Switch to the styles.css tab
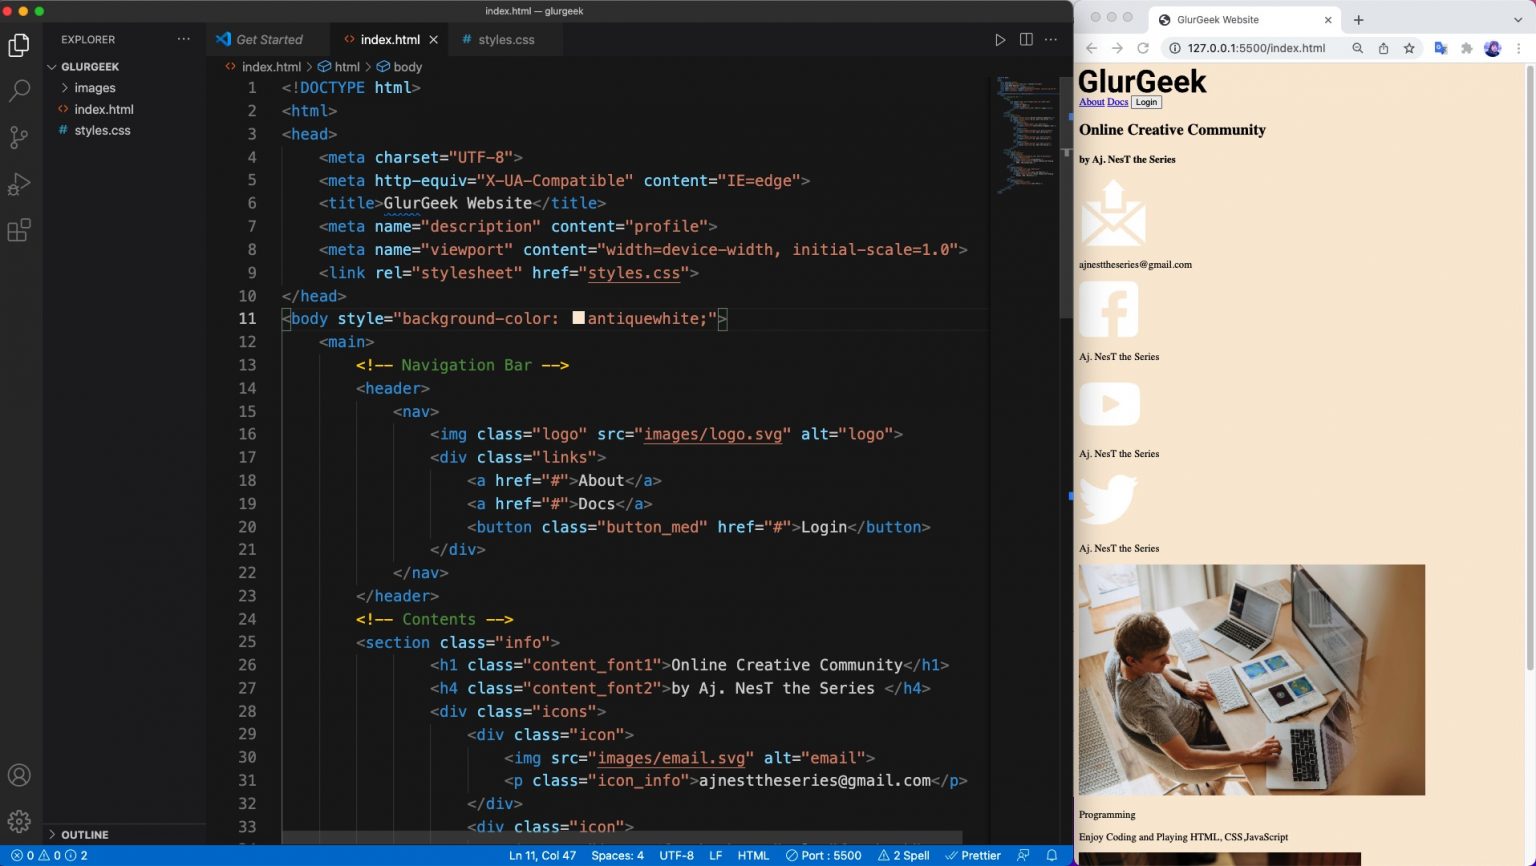1536x866 pixels. tap(505, 40)
